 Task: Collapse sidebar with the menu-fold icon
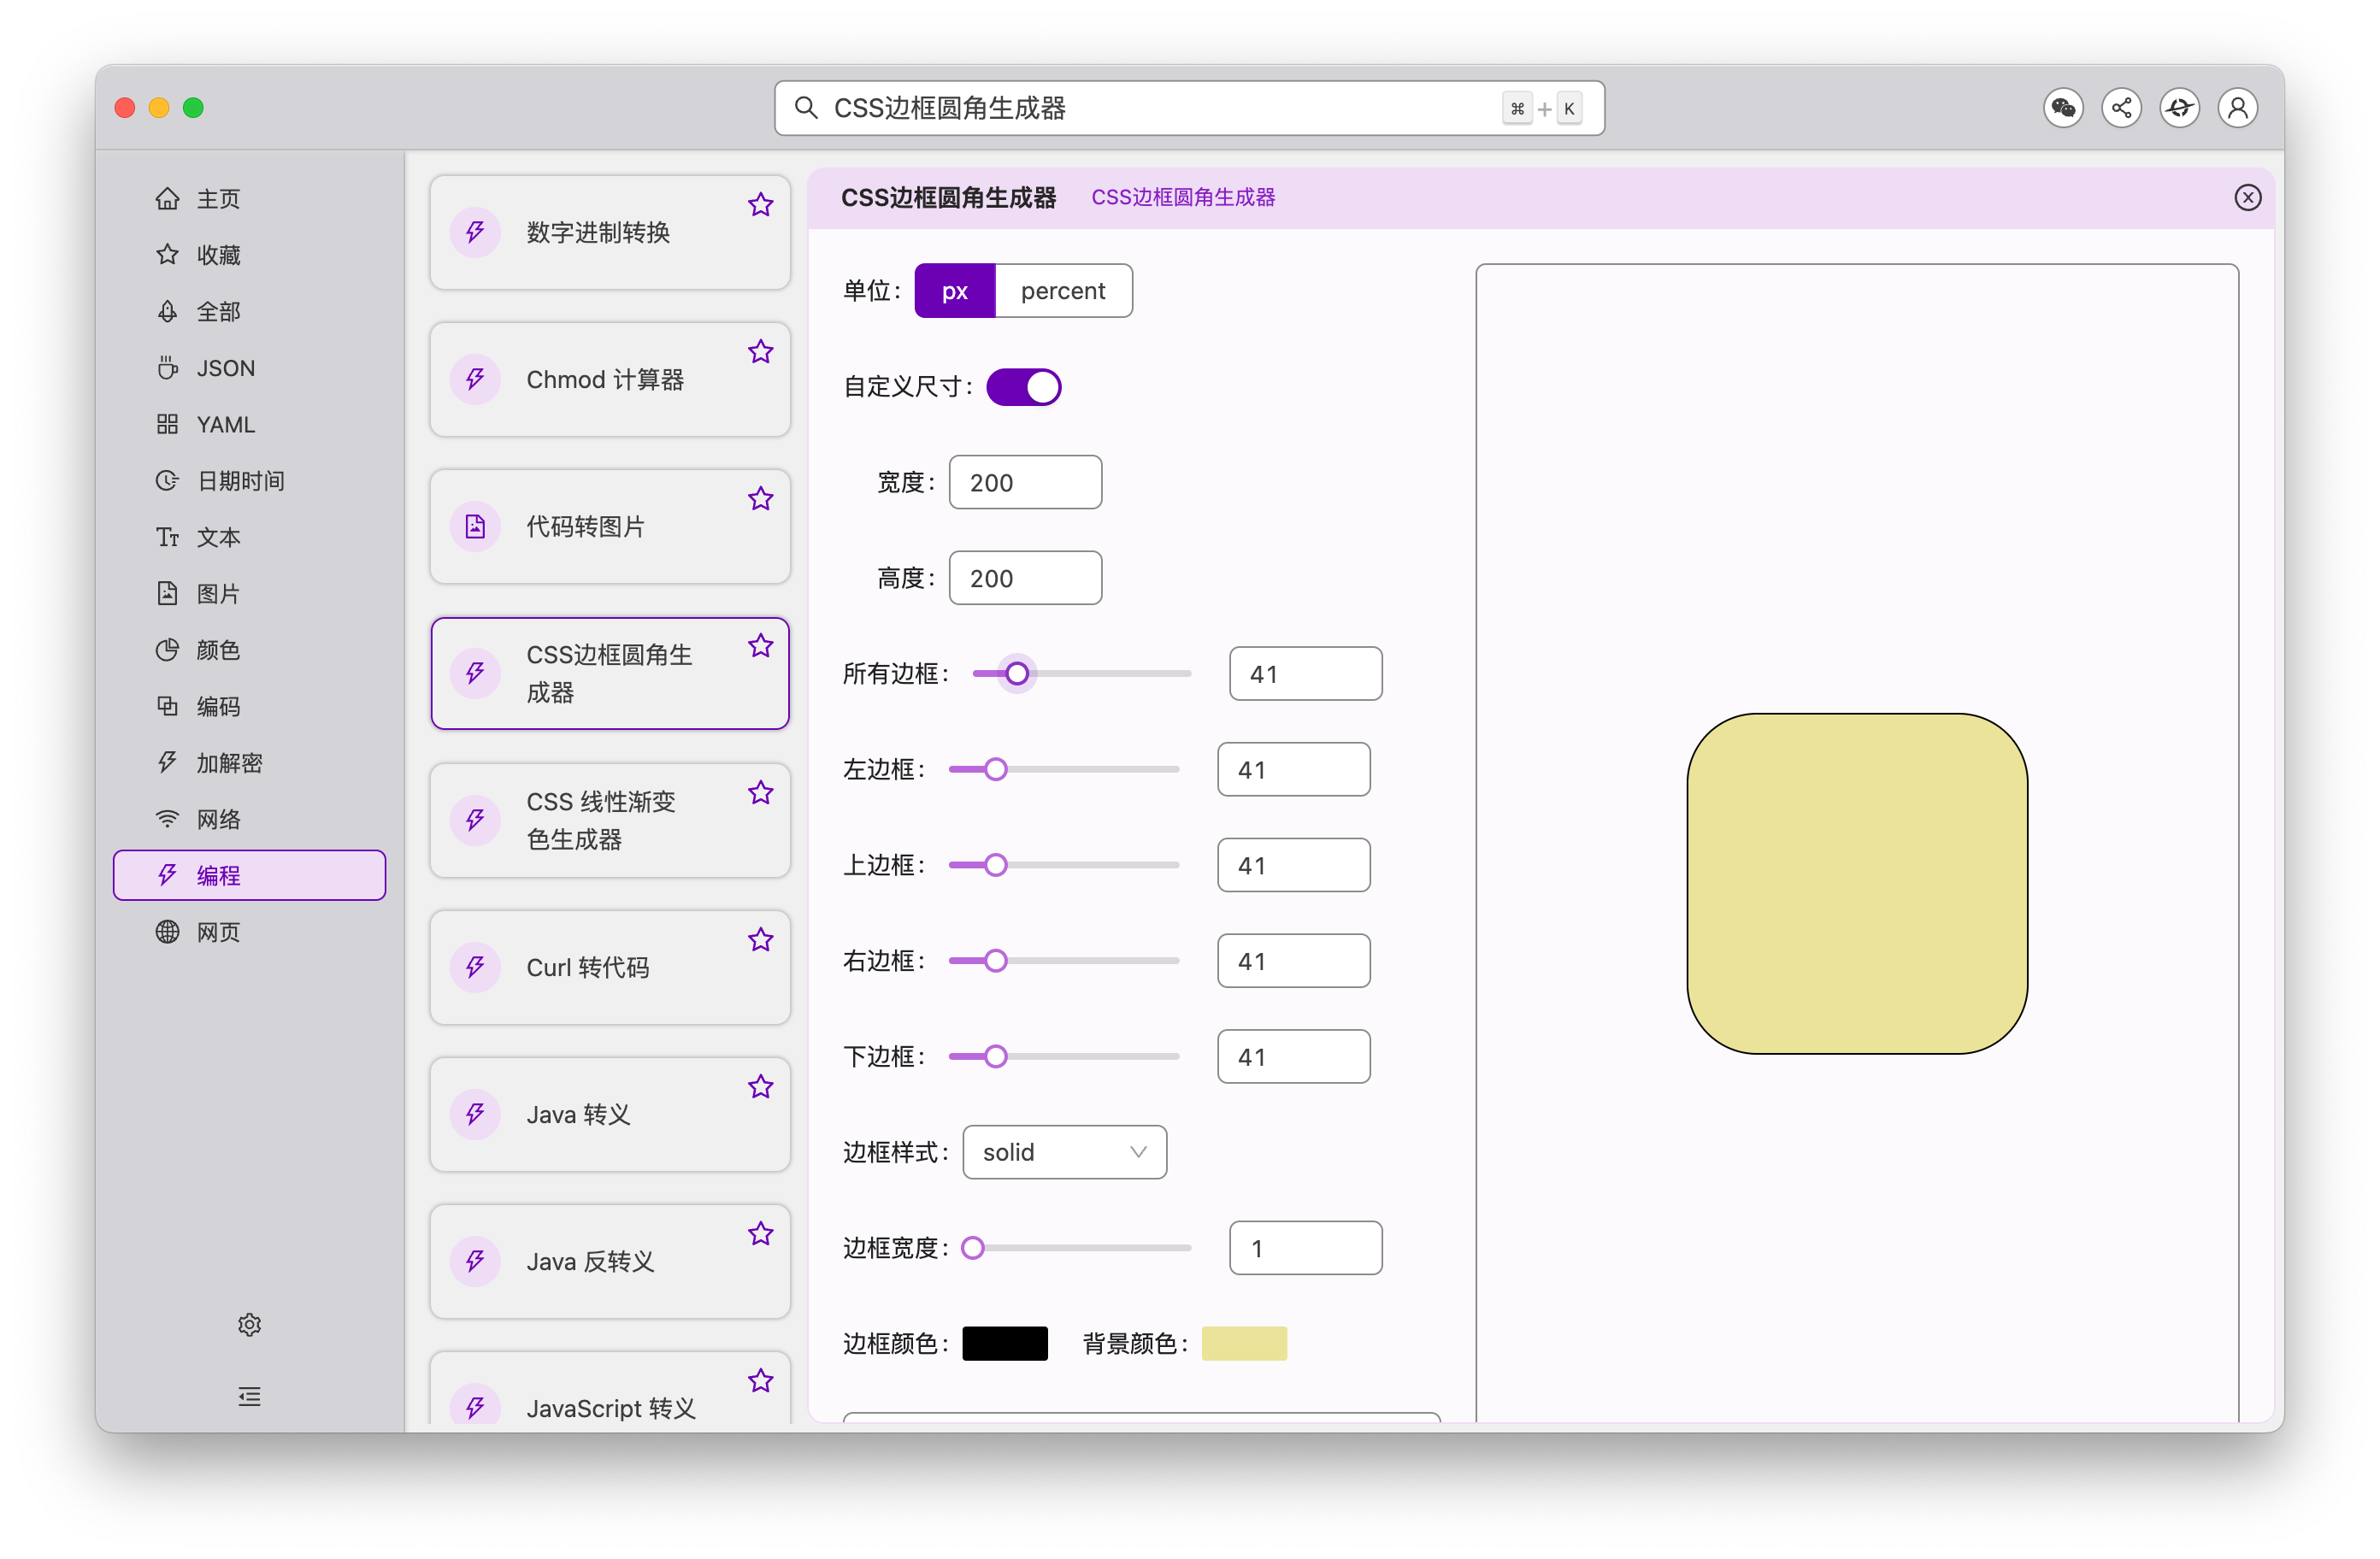[x=249, y=1396]
